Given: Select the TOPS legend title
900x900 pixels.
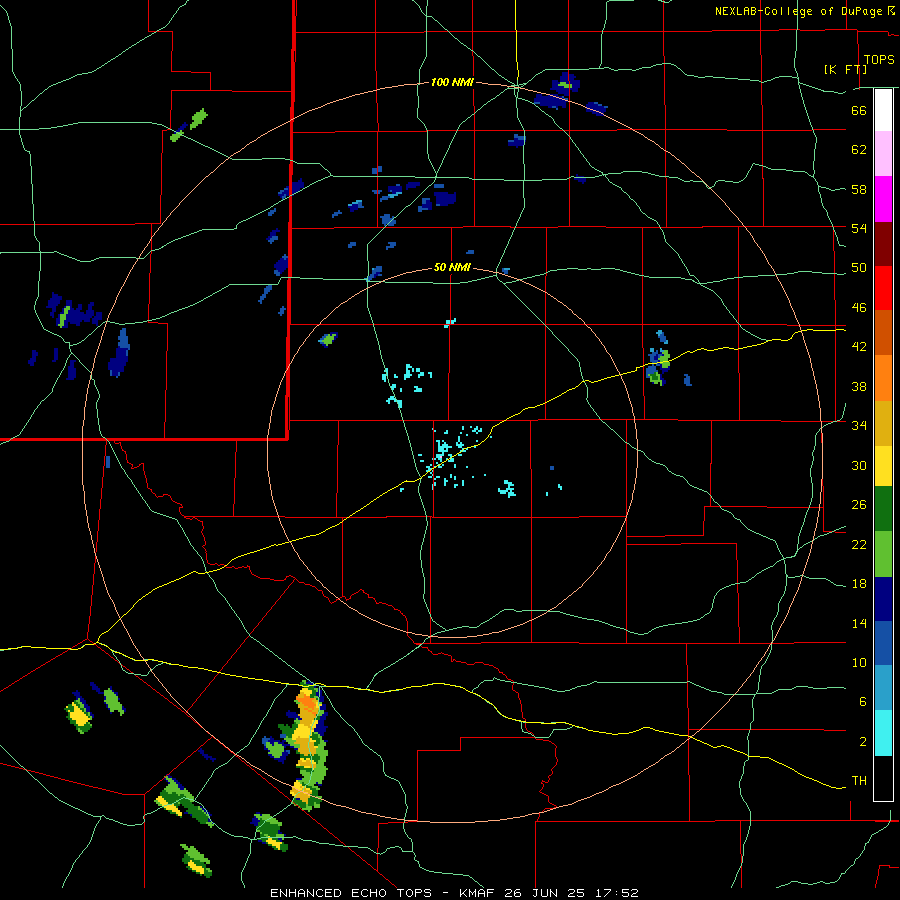Looking at the screenshot, I should coord(879,60).
